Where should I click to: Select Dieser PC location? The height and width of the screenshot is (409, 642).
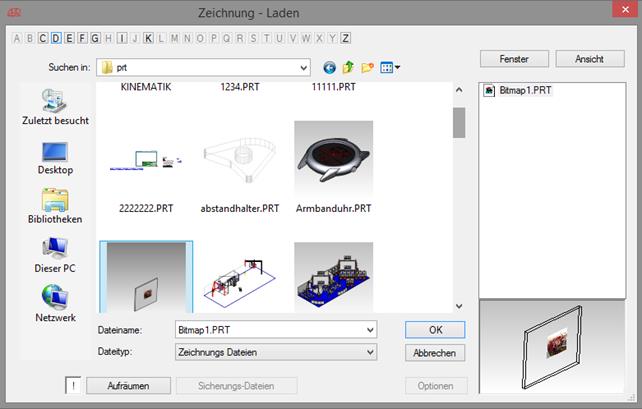[x=55, y=255]
